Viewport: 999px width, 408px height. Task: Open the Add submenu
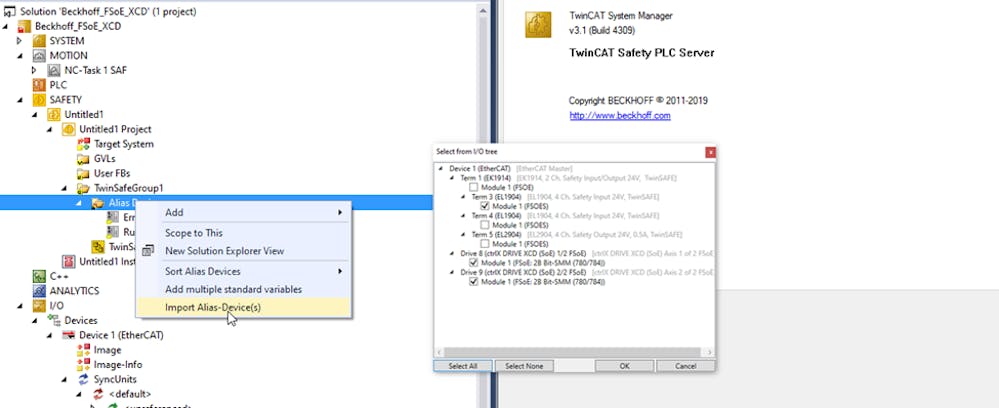pos(243,212)
